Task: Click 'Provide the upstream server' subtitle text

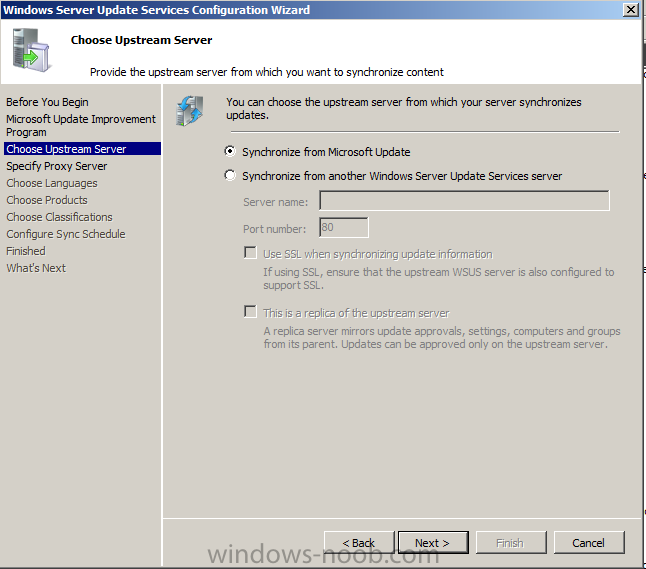Action: (267, 72)
